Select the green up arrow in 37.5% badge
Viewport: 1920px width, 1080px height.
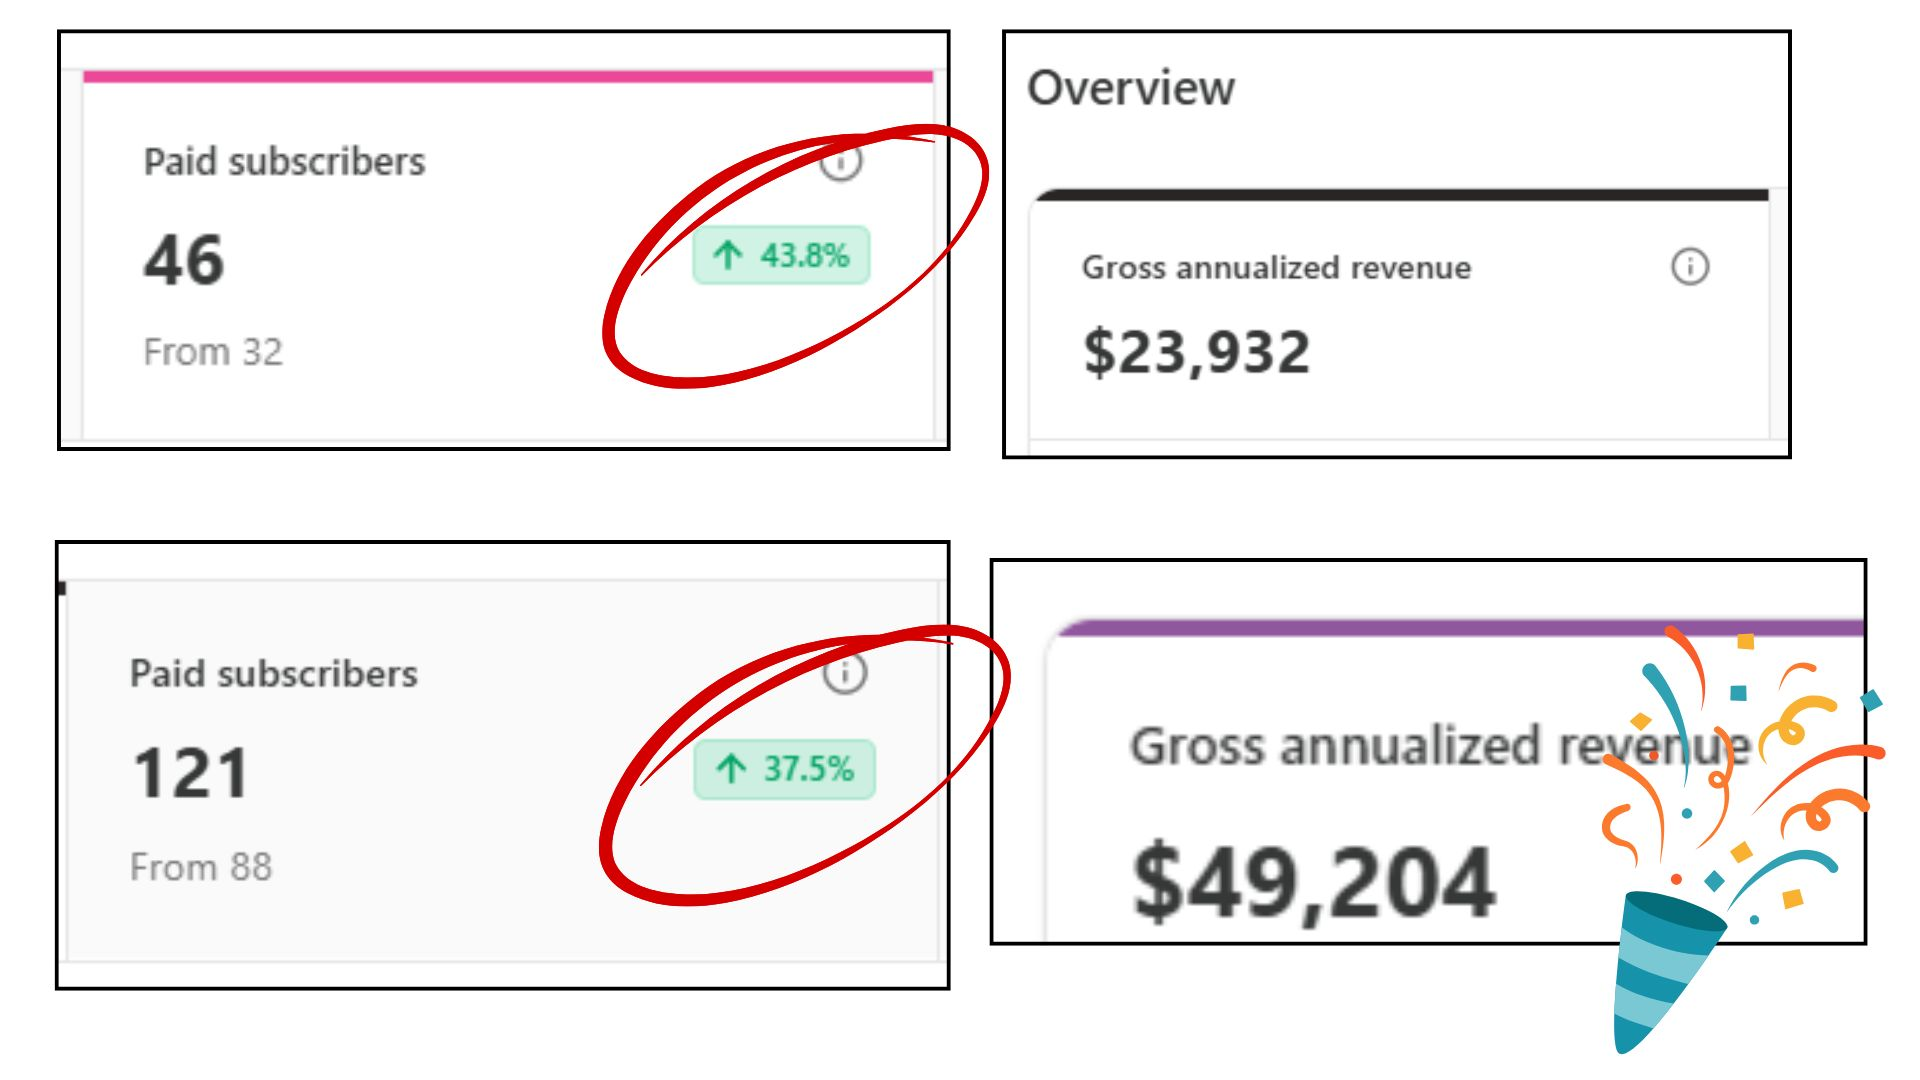point(733,769)
